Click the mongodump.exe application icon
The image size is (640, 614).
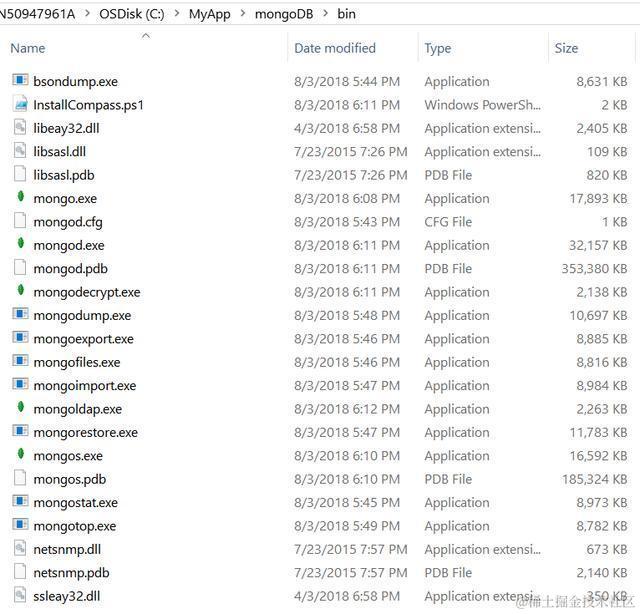20,314
